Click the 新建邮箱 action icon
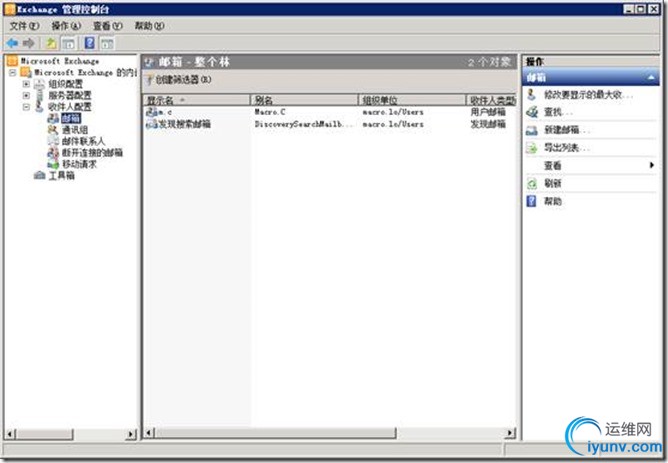 pyautogui.click(x=532, y=130)
